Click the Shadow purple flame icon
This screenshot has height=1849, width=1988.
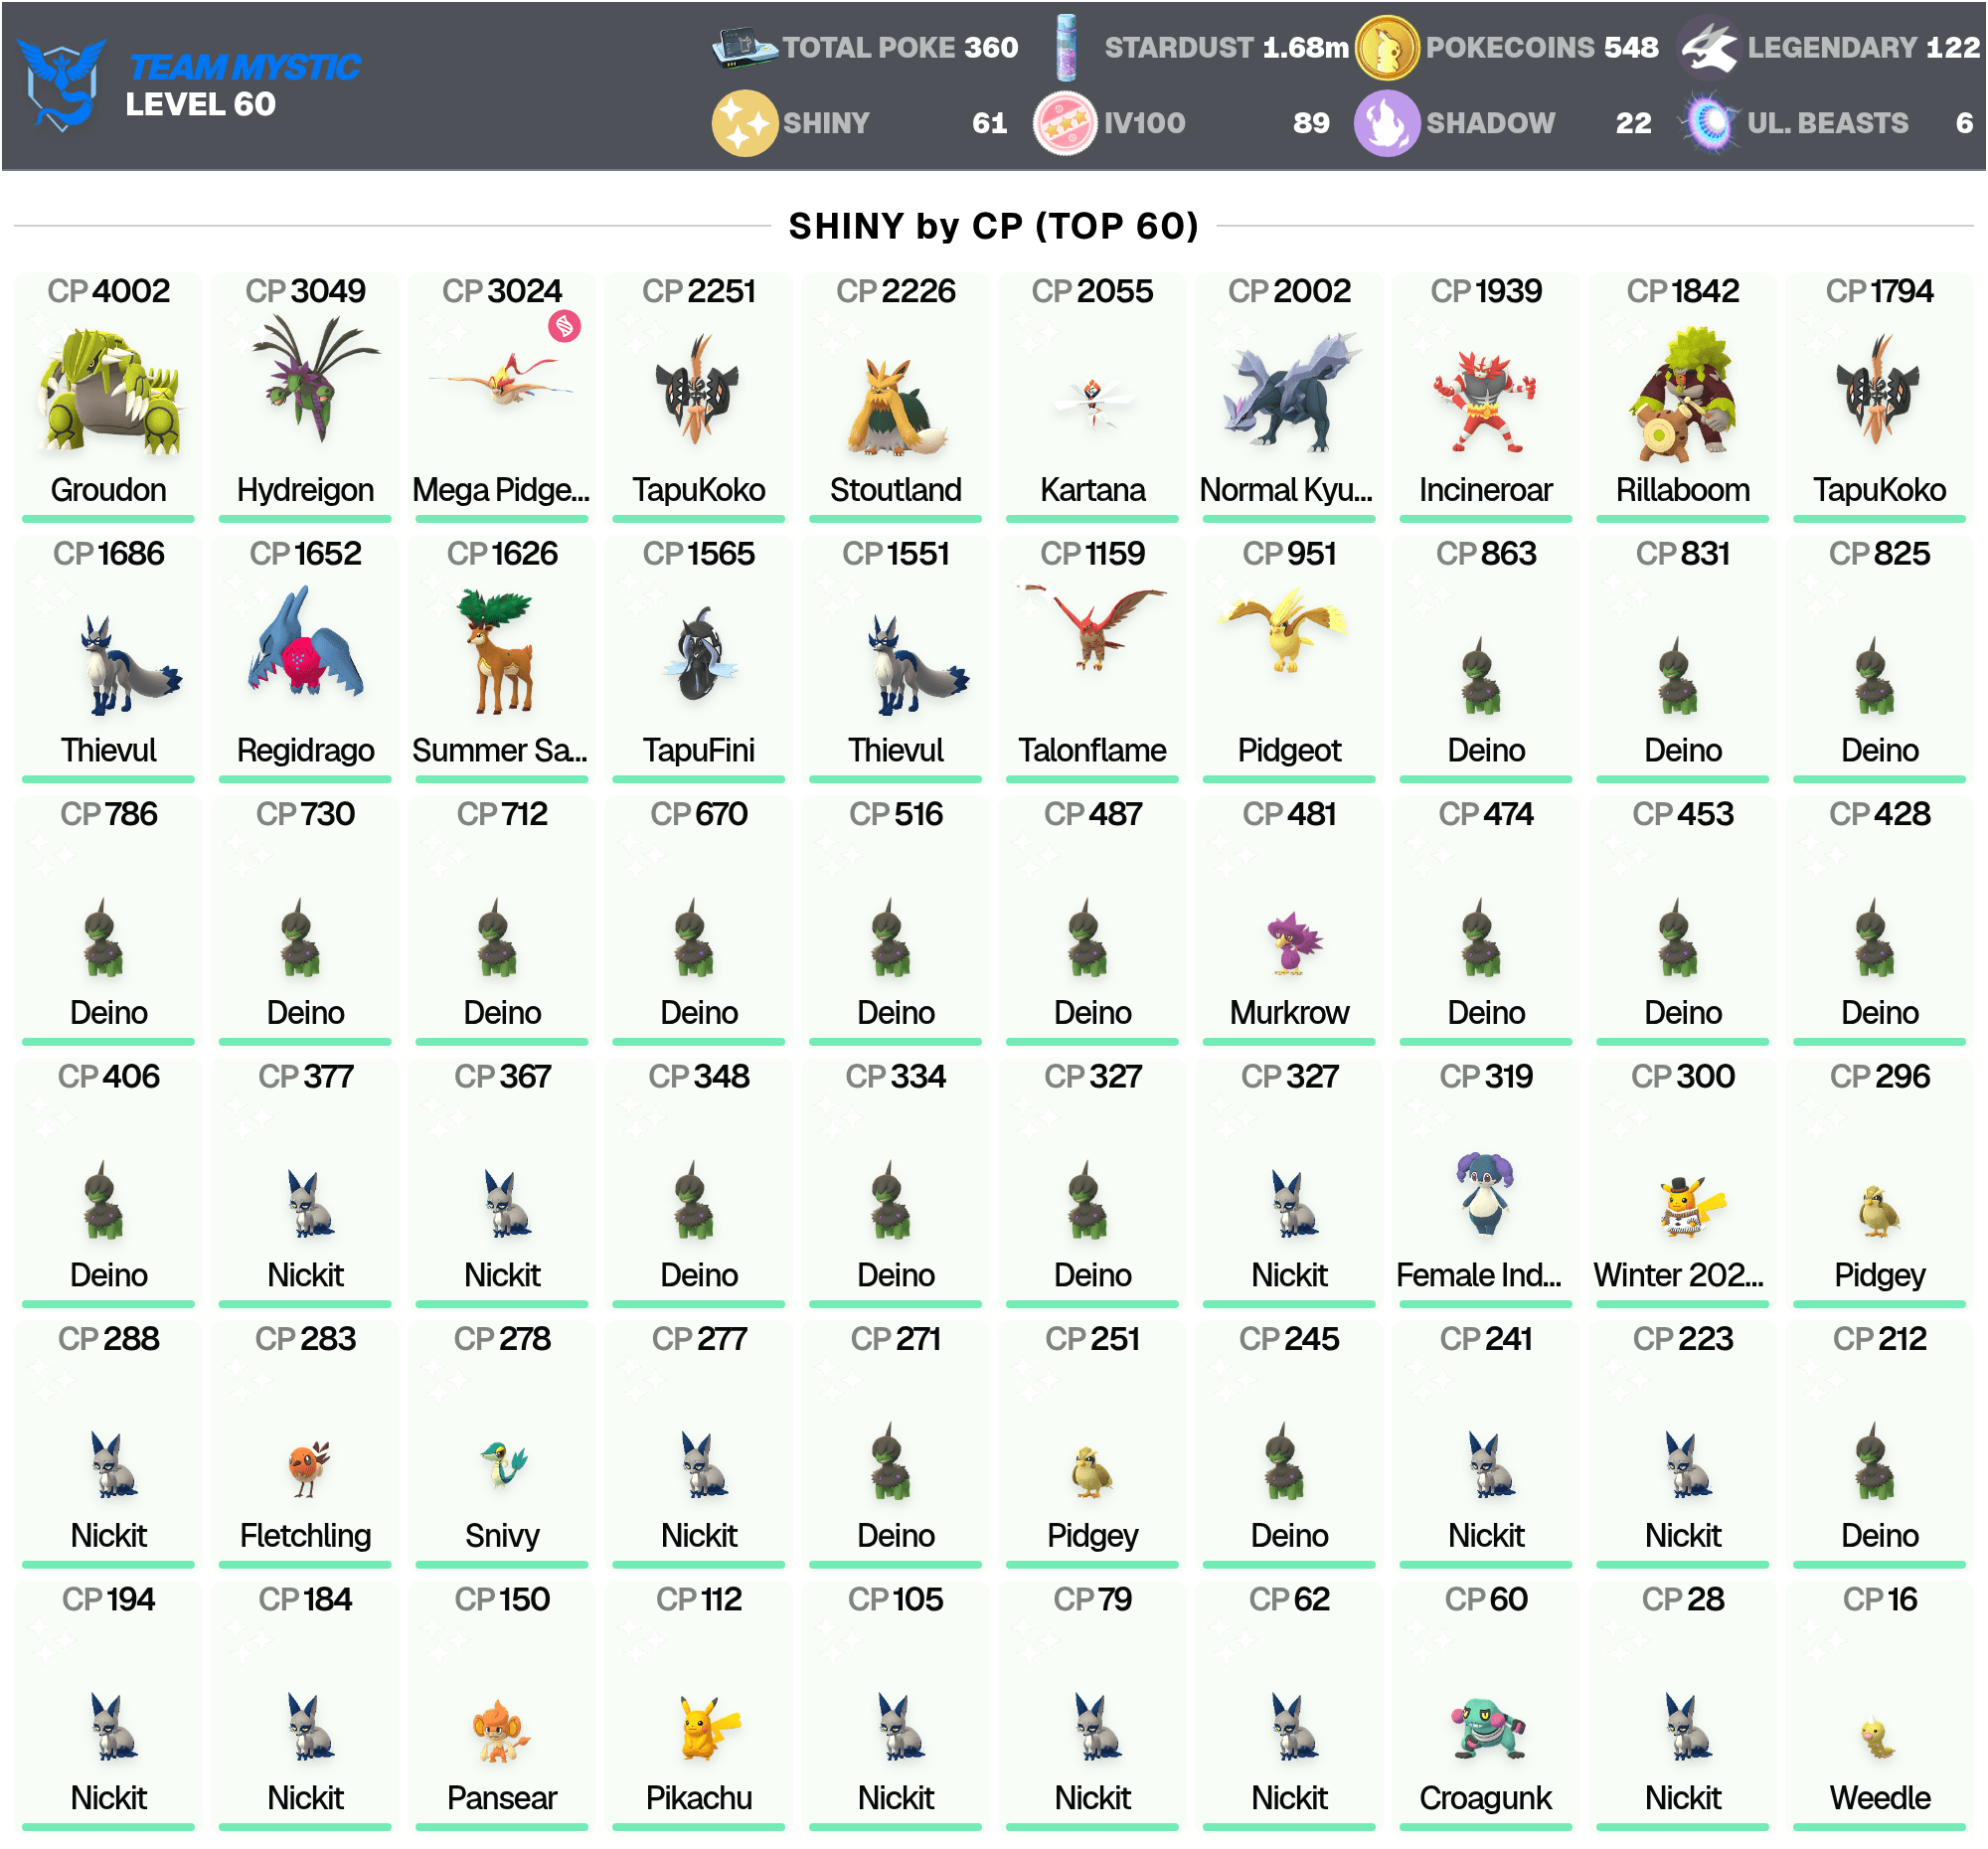point(1386,123)
